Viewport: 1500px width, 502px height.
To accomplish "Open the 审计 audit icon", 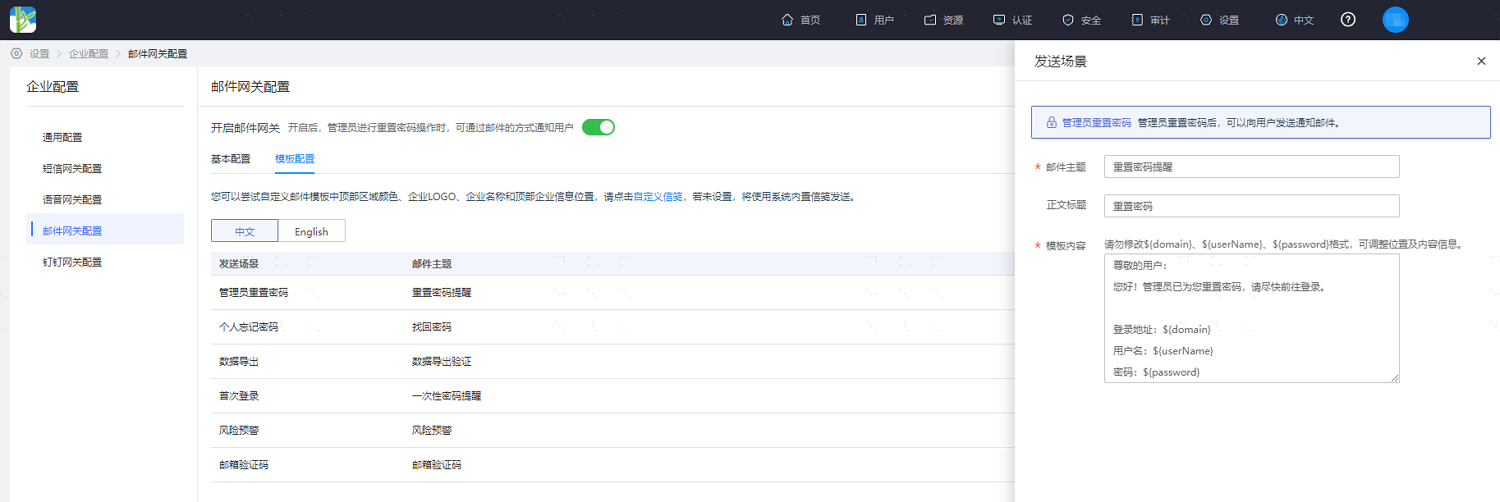I will tap(1137, 20).
